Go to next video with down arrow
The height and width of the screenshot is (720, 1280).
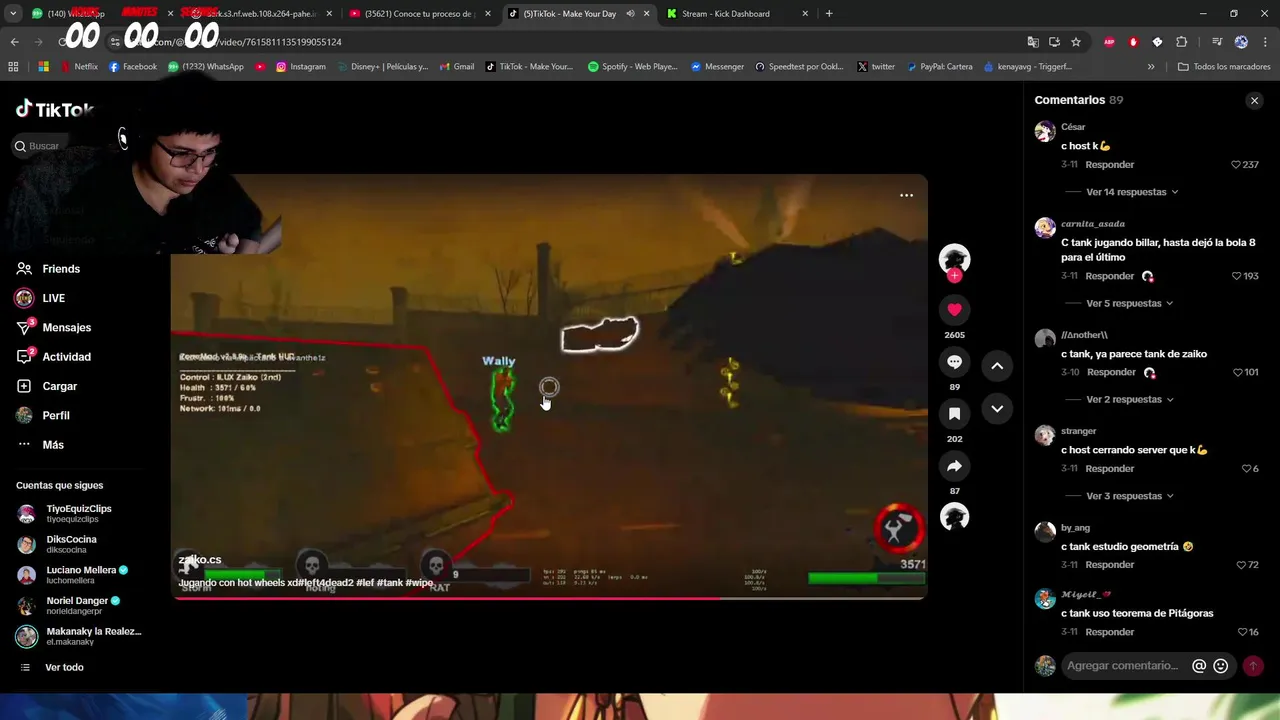pyautogui.click(x=997, y=409)
